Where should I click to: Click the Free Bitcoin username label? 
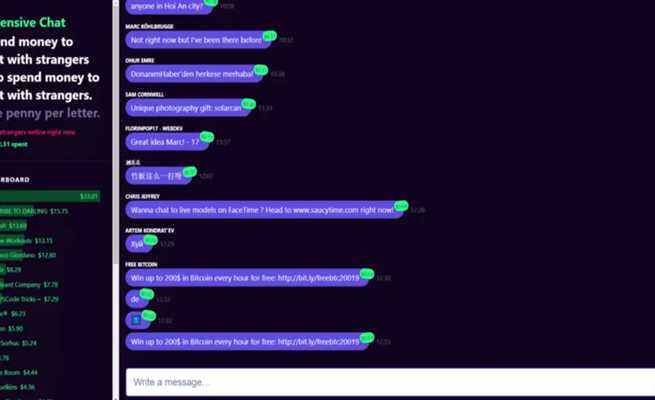point(141,264)
